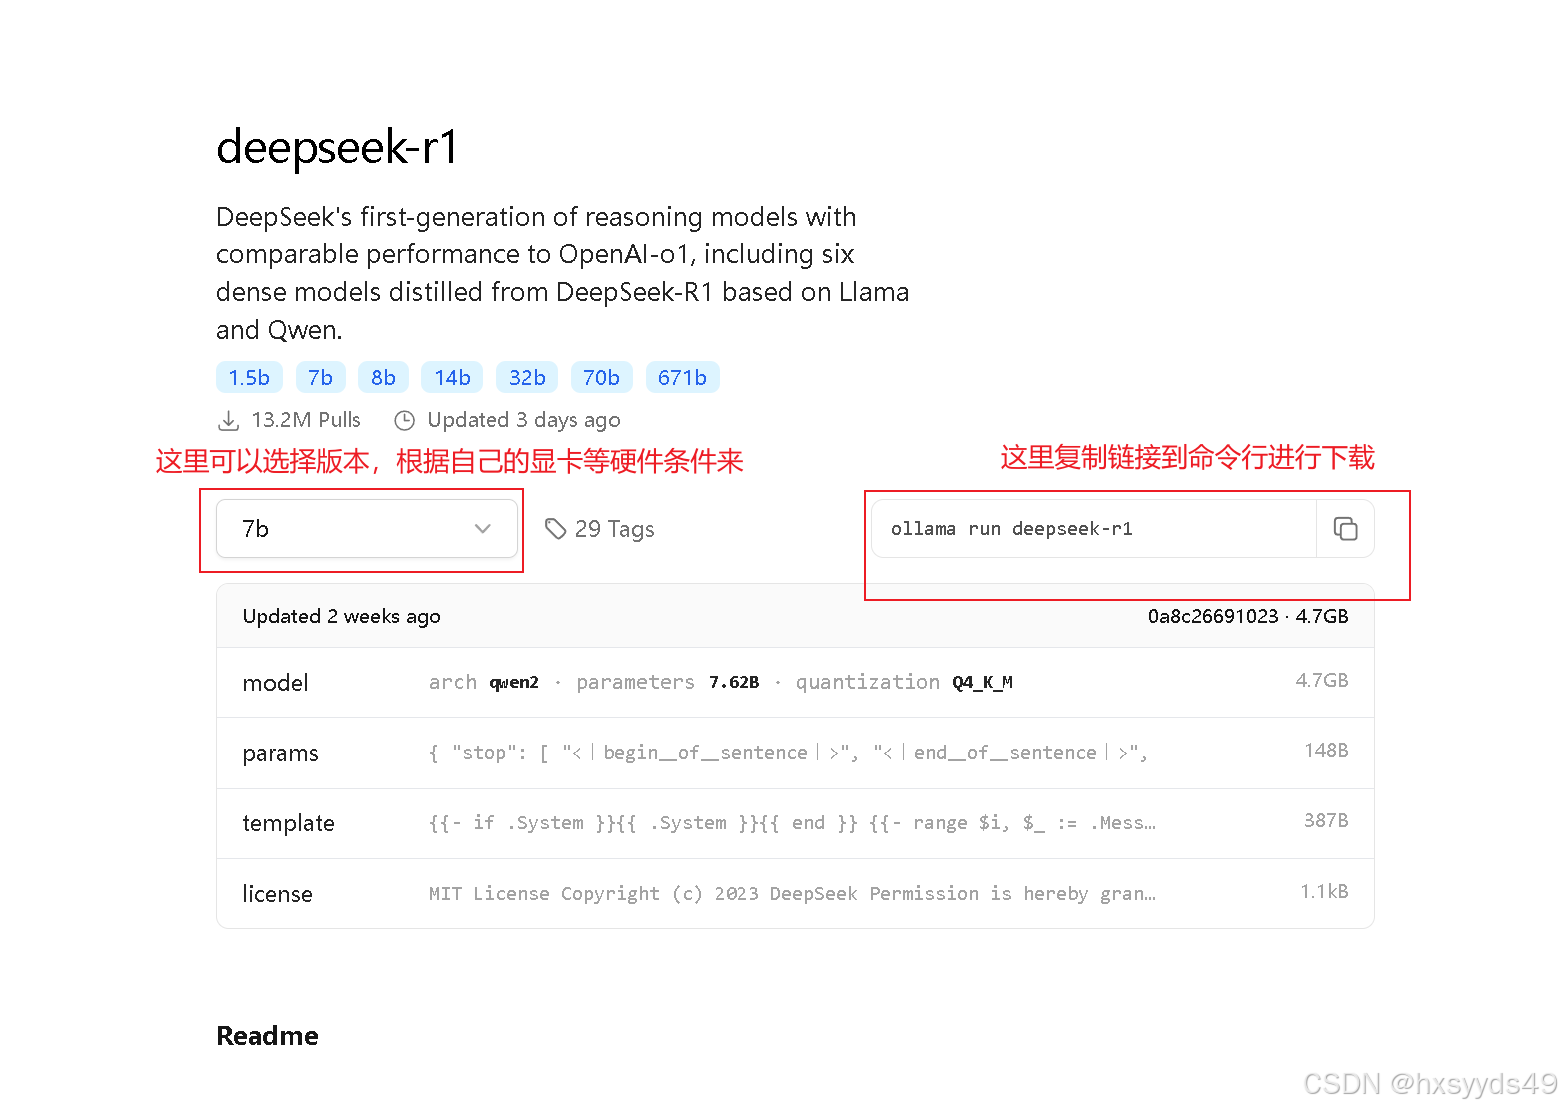This screenshot has height=1111, width=1562.
Task: Click the clock icon beside Updated 3 days ago
Action: click(404, 420)
